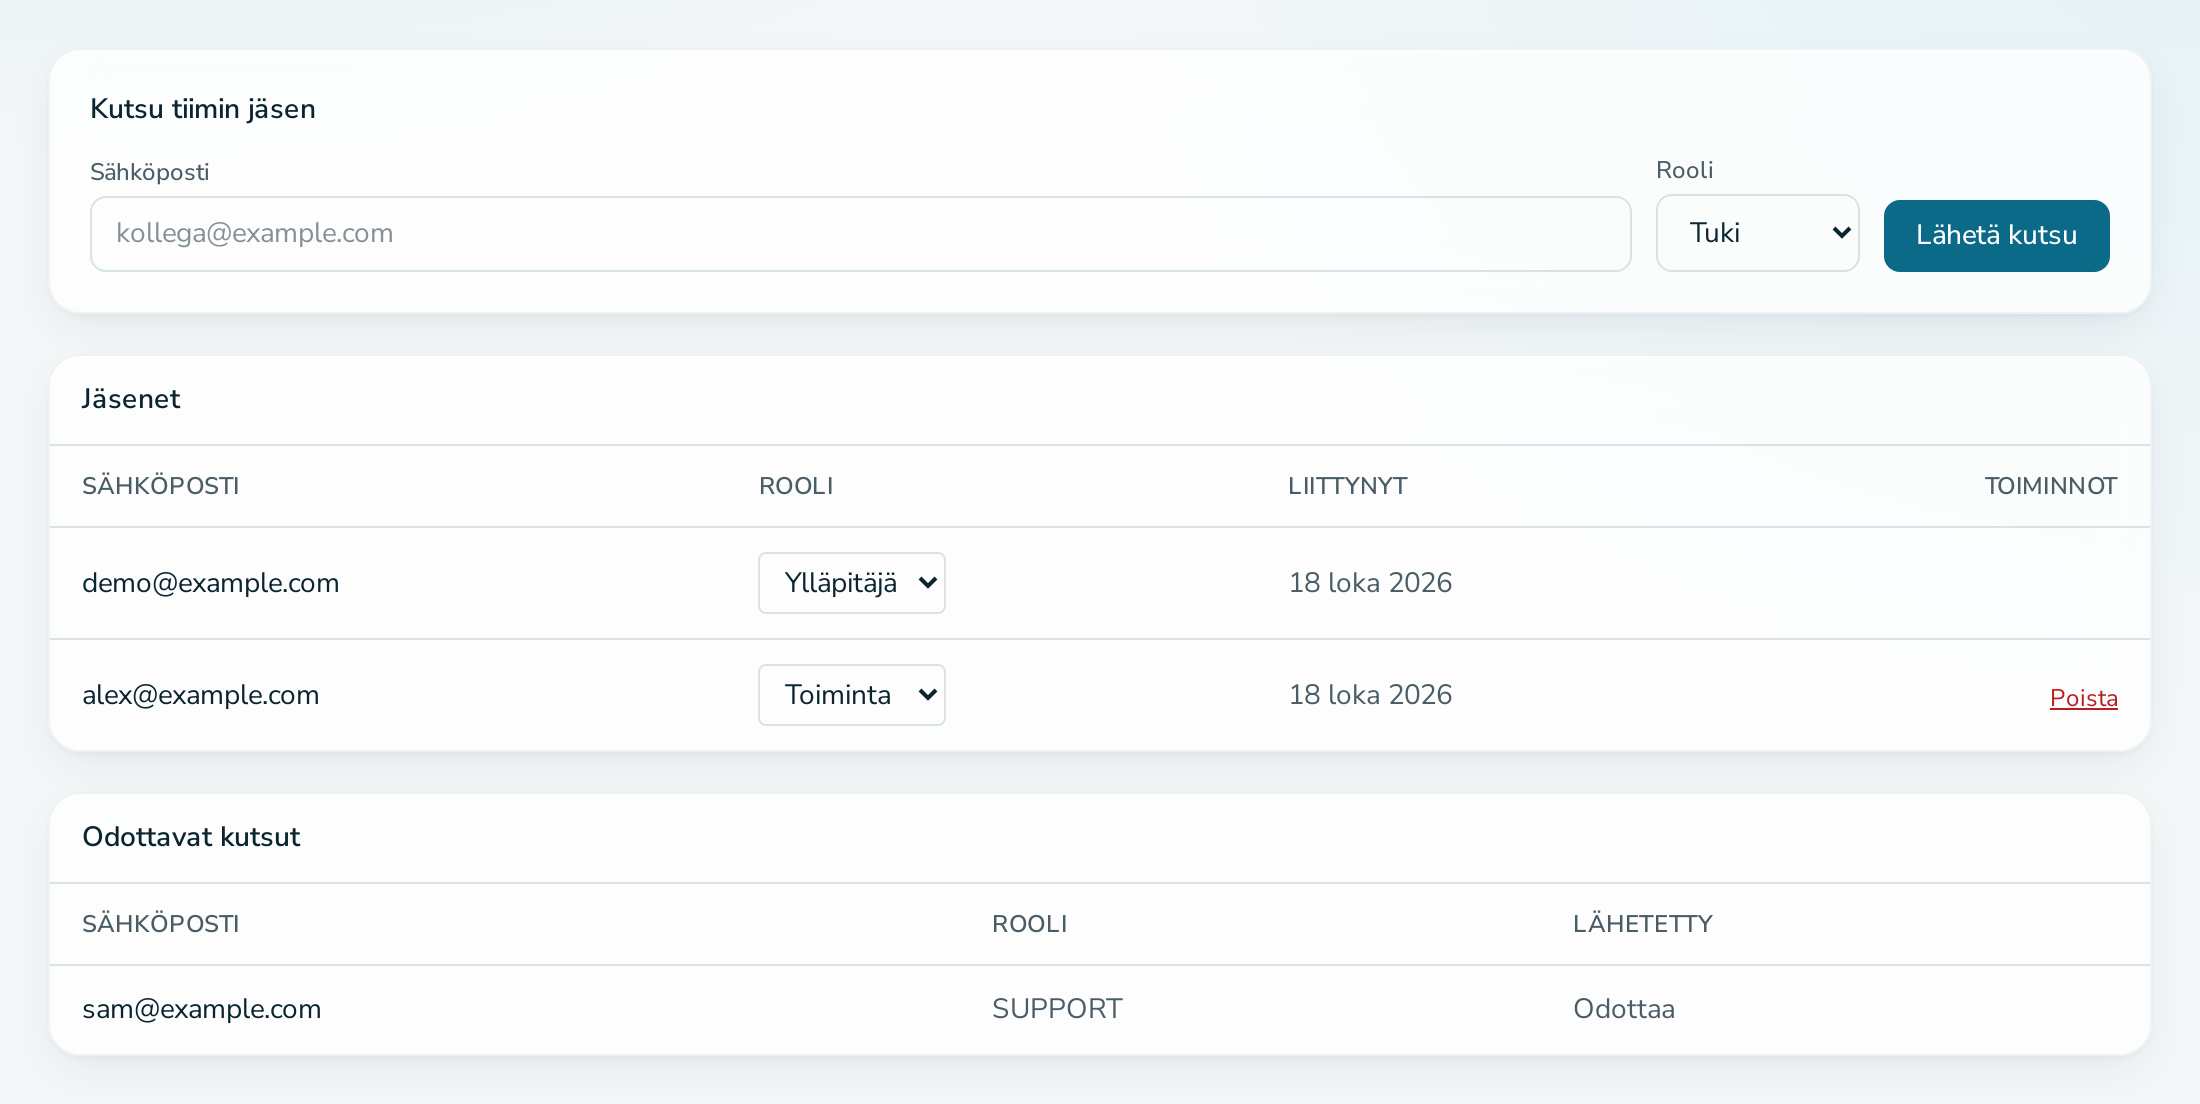Click the Poista link for alex@example.com

(2083, 698)
